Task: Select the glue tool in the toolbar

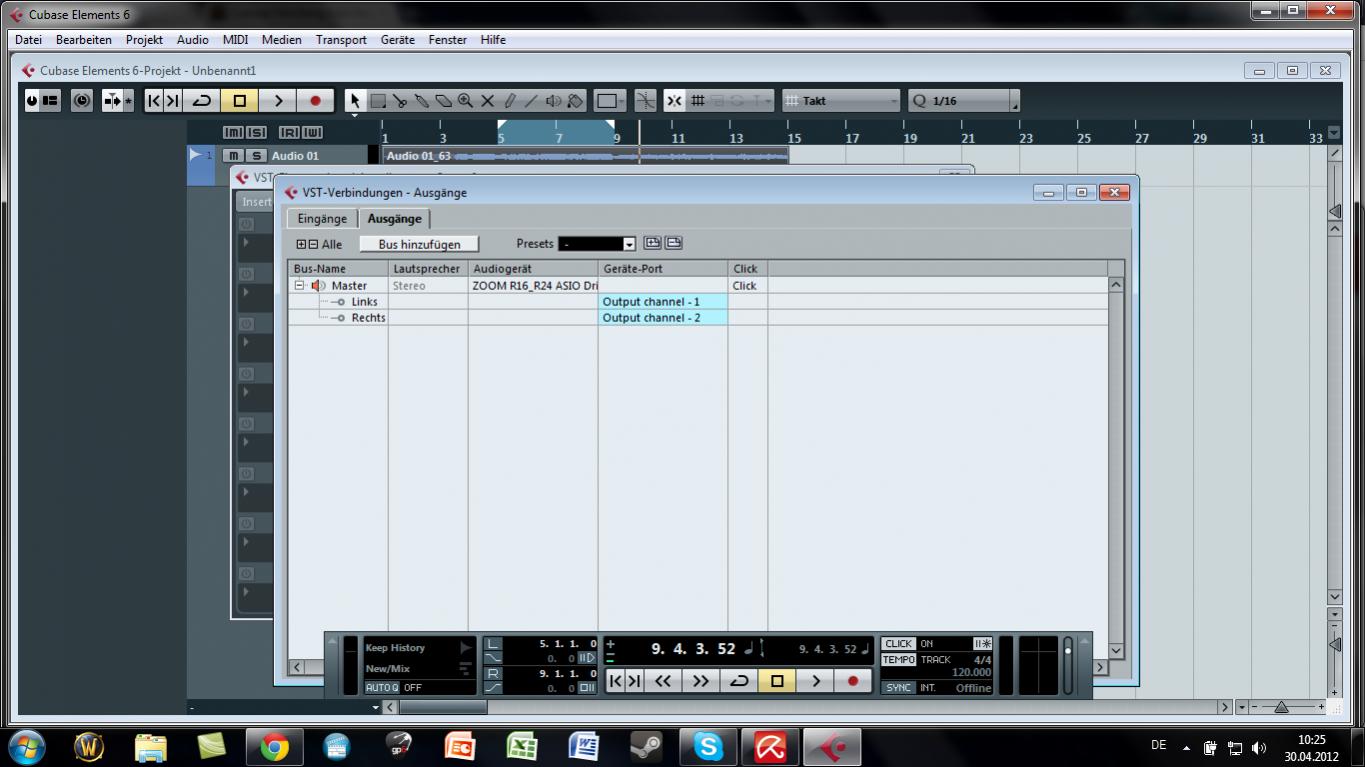Action: click(x=421, y=101)
